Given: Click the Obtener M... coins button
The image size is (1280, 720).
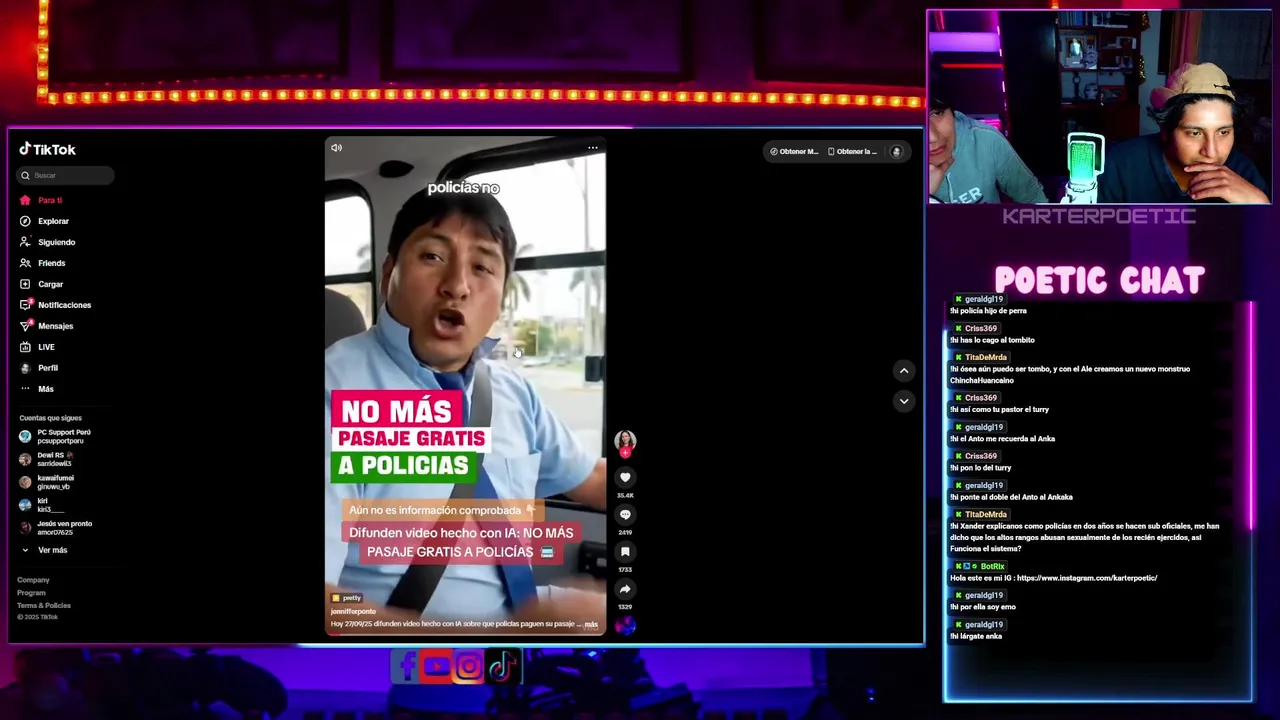Looking at the screenshot, I should coord(794,152).
